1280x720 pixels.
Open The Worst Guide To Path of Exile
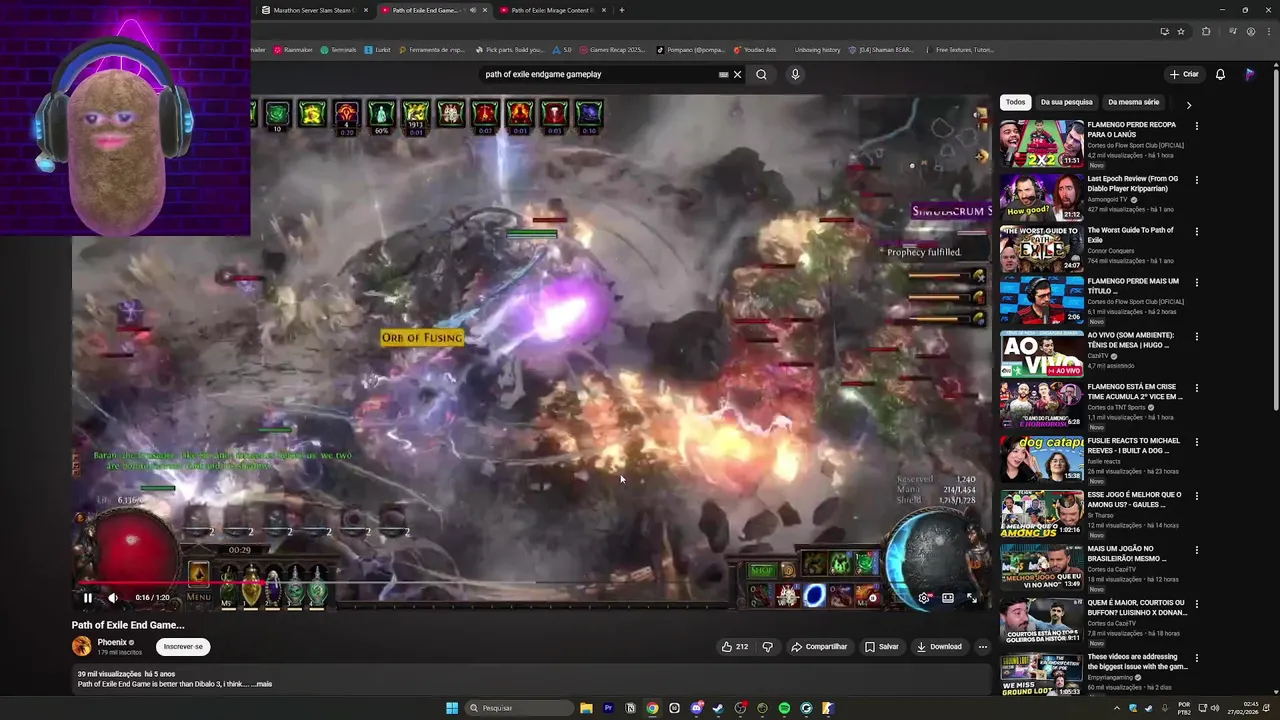(1041, 249)
